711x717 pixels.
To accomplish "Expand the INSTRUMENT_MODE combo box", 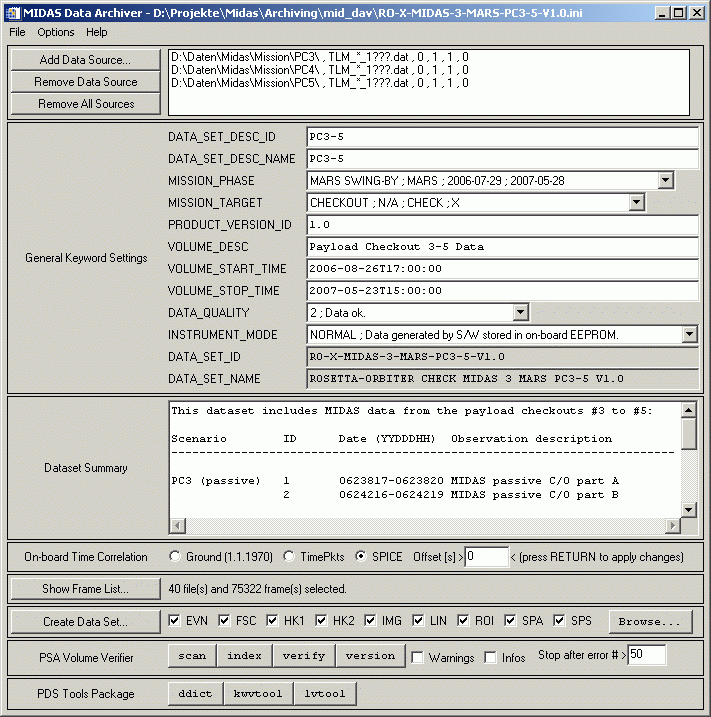I will 689,335.
